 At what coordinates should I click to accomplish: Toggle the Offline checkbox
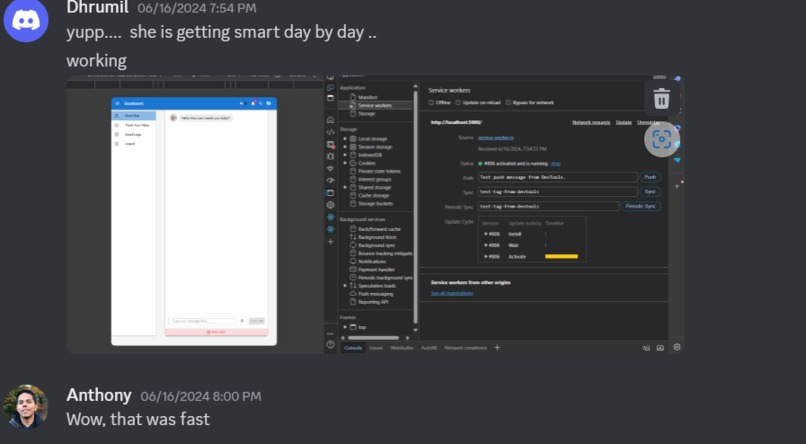(x=431, y=103)
